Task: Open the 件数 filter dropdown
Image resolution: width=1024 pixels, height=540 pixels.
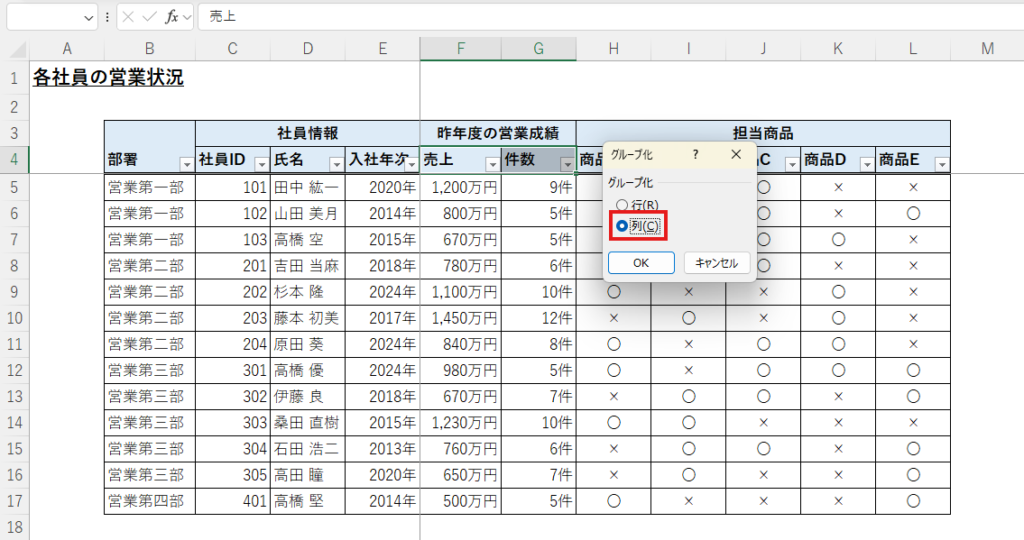Action: click(567, 164)
